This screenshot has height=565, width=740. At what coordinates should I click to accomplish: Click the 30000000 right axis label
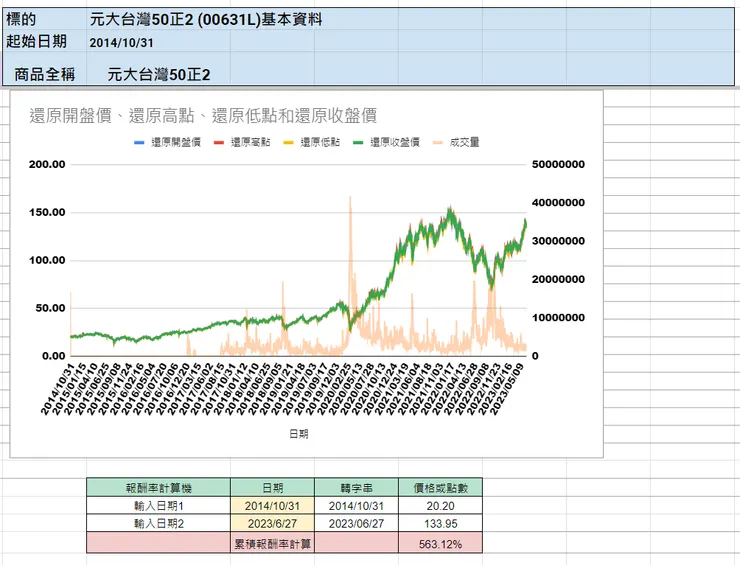point(558,241)
